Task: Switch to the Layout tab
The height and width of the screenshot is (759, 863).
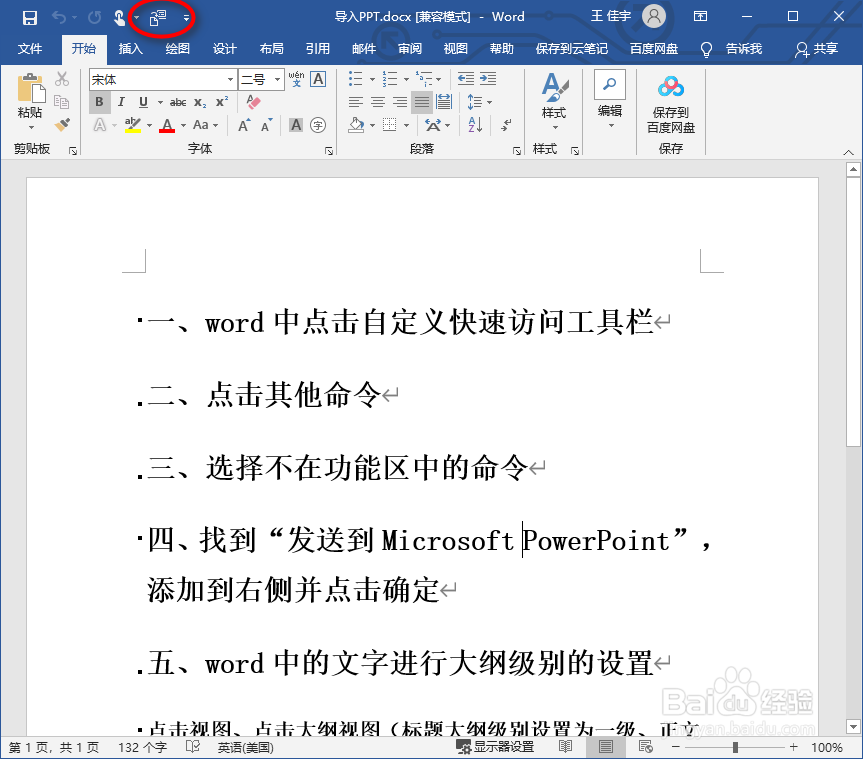Action: click(271, 49)
